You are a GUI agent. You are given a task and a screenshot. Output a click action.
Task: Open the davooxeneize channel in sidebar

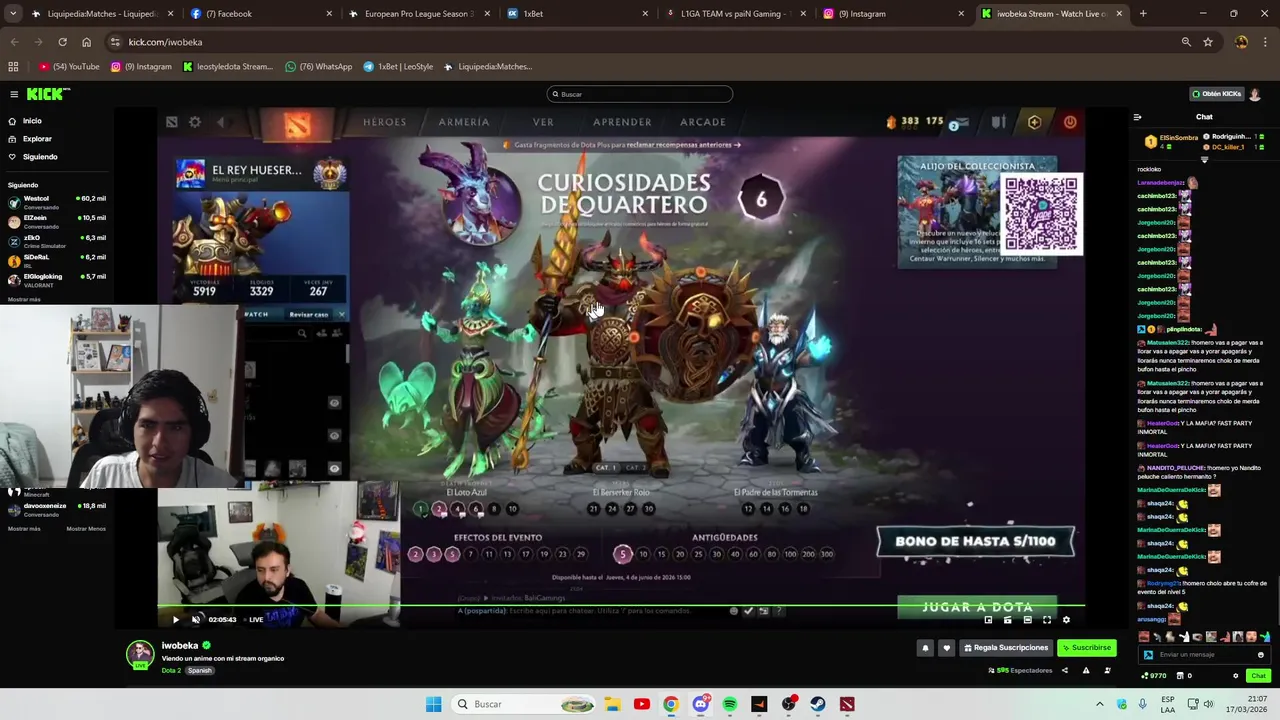point(56,509)
